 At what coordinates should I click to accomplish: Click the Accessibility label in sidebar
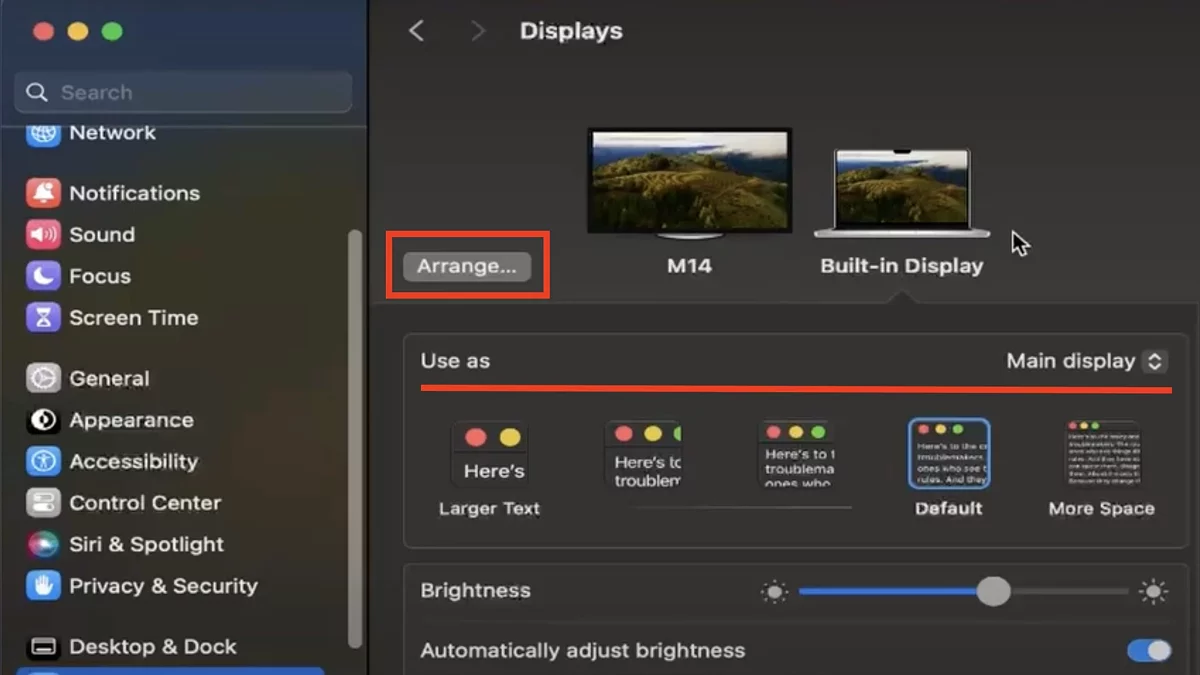133,462
